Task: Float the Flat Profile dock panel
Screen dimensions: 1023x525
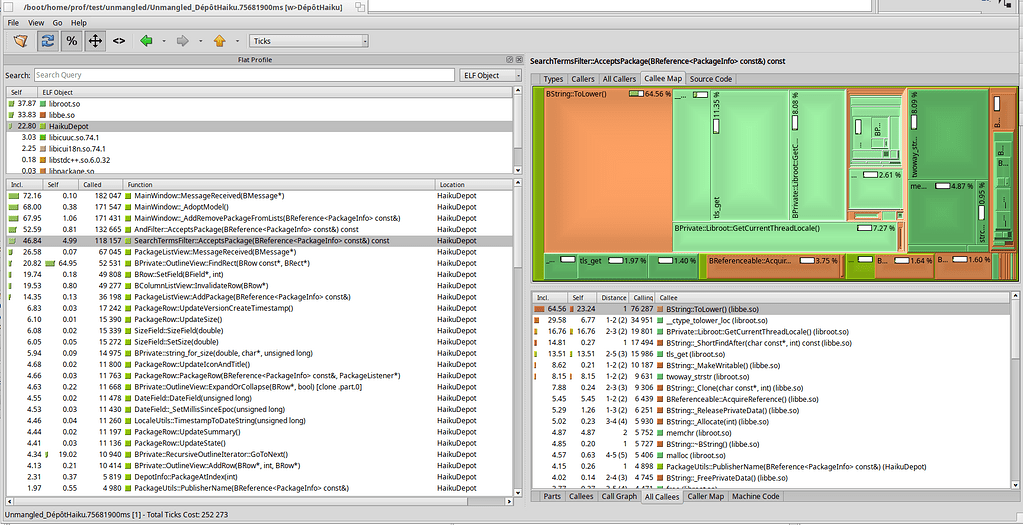Action: [x=511, y=59]
